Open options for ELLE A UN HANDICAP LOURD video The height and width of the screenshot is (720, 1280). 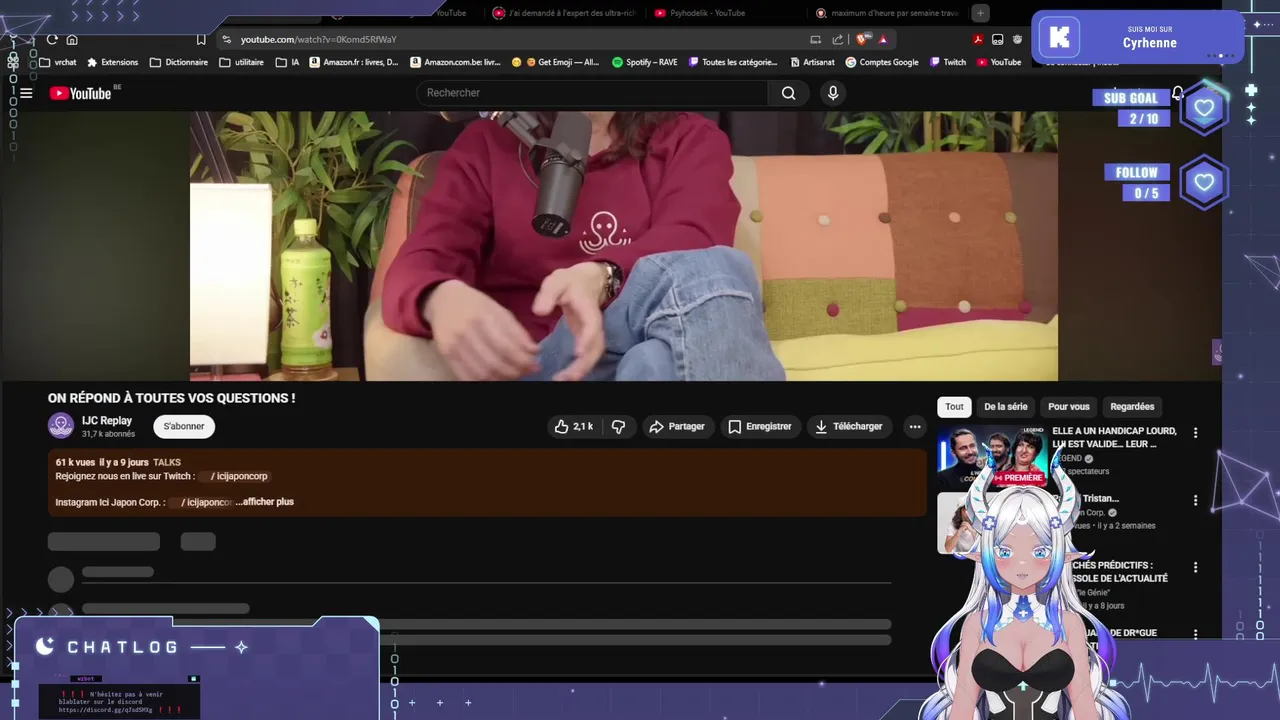(1195, 433)
